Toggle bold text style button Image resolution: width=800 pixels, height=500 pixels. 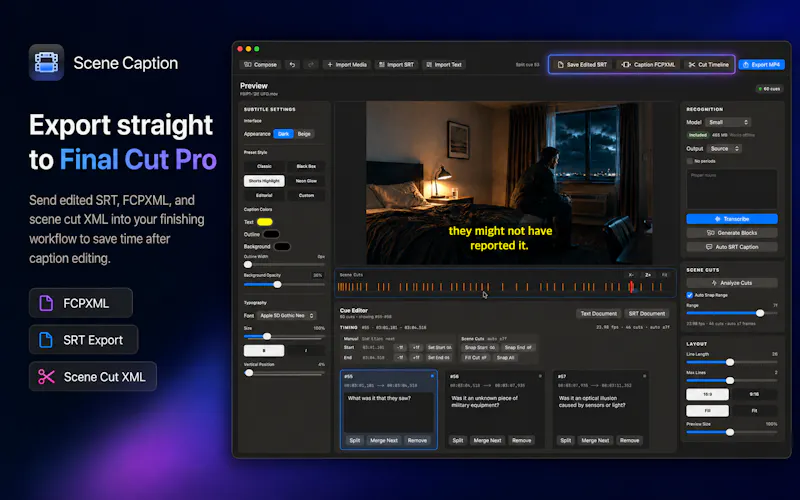(264, 351)
